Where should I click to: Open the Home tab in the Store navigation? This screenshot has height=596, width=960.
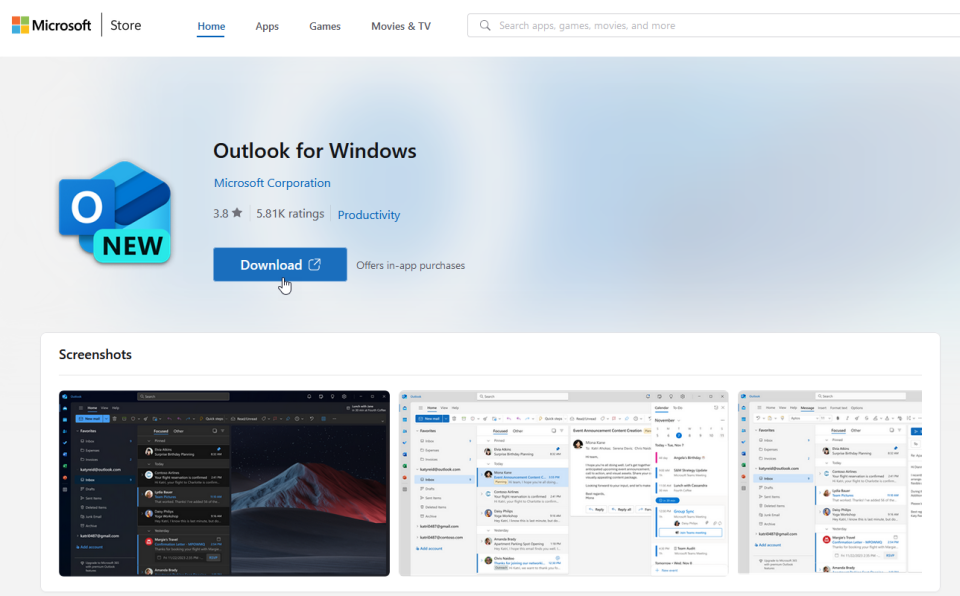210,26
